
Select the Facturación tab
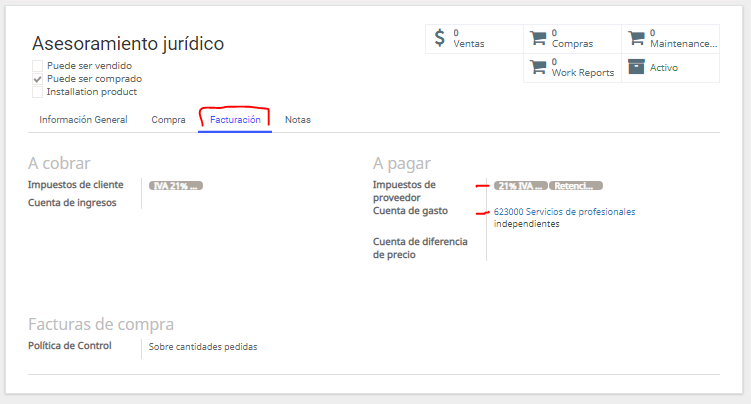click(235, 120)
